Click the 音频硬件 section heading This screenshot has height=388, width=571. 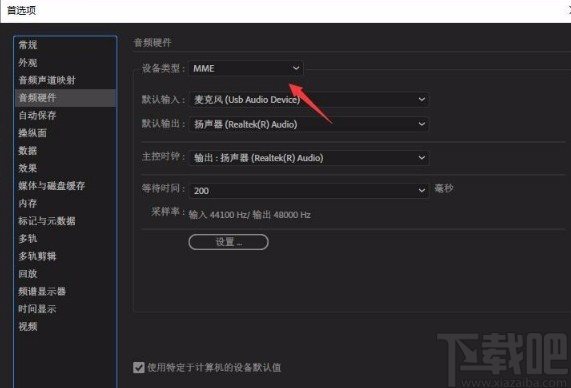click(x=153, y=43)
